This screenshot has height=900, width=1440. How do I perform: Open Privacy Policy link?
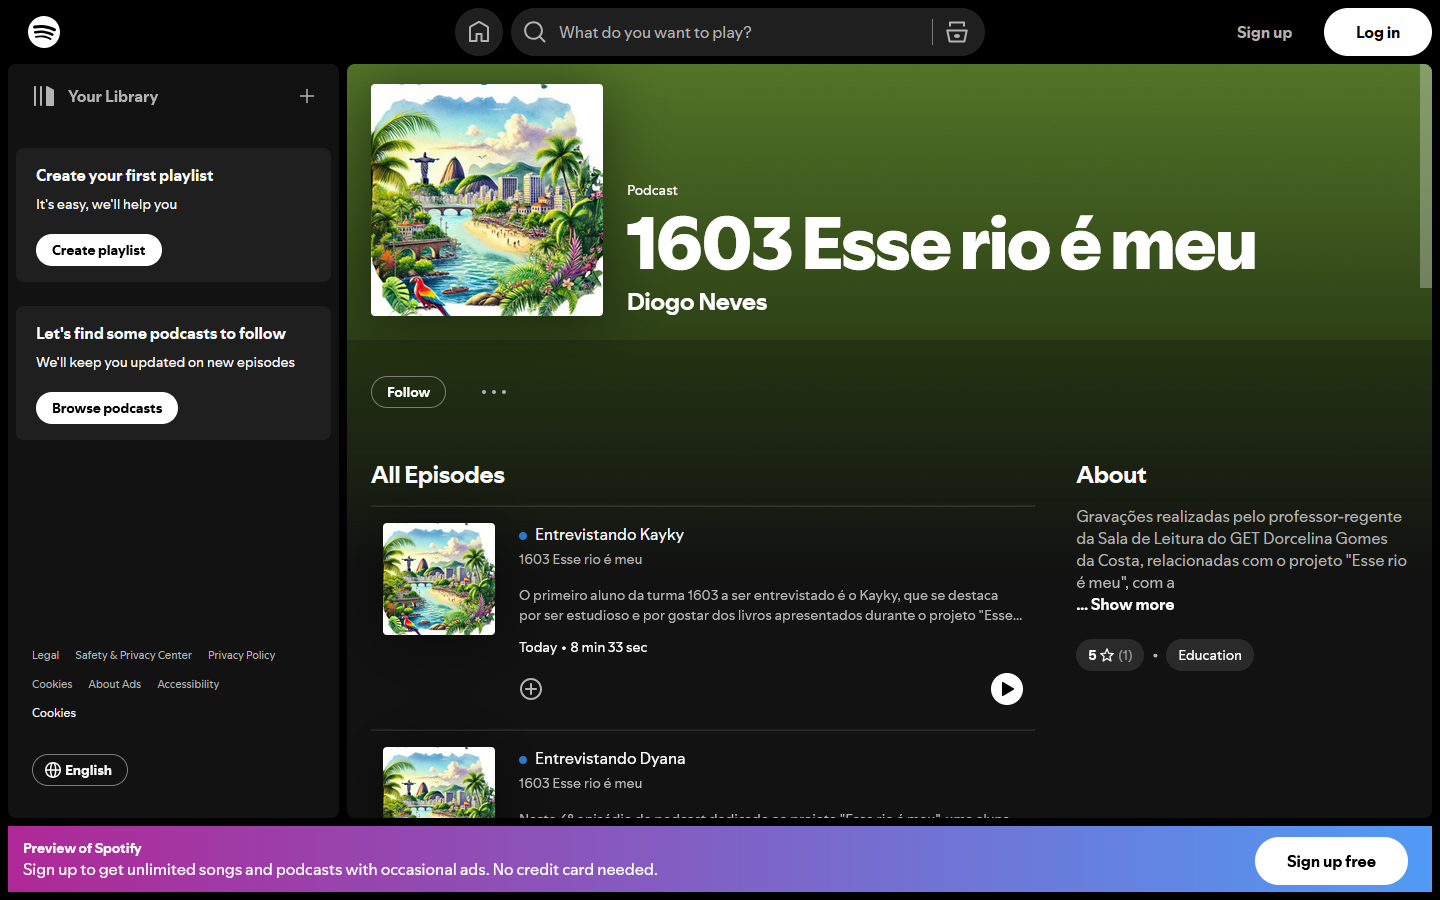pos(241,655)
